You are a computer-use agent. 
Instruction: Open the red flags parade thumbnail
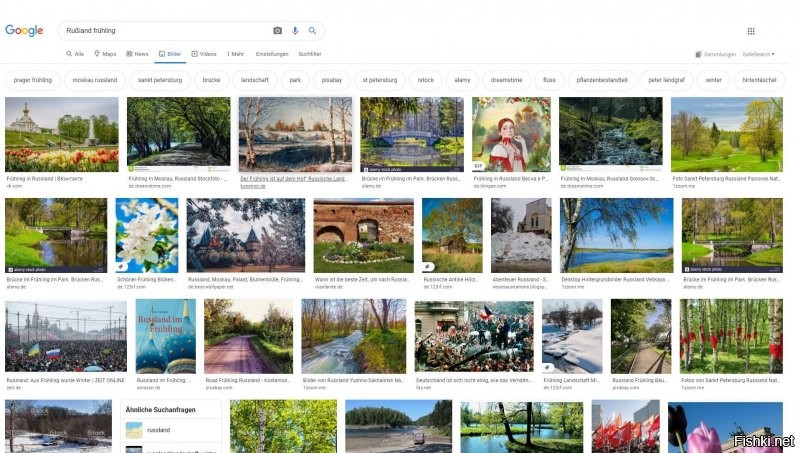click(x=626, y=426)
